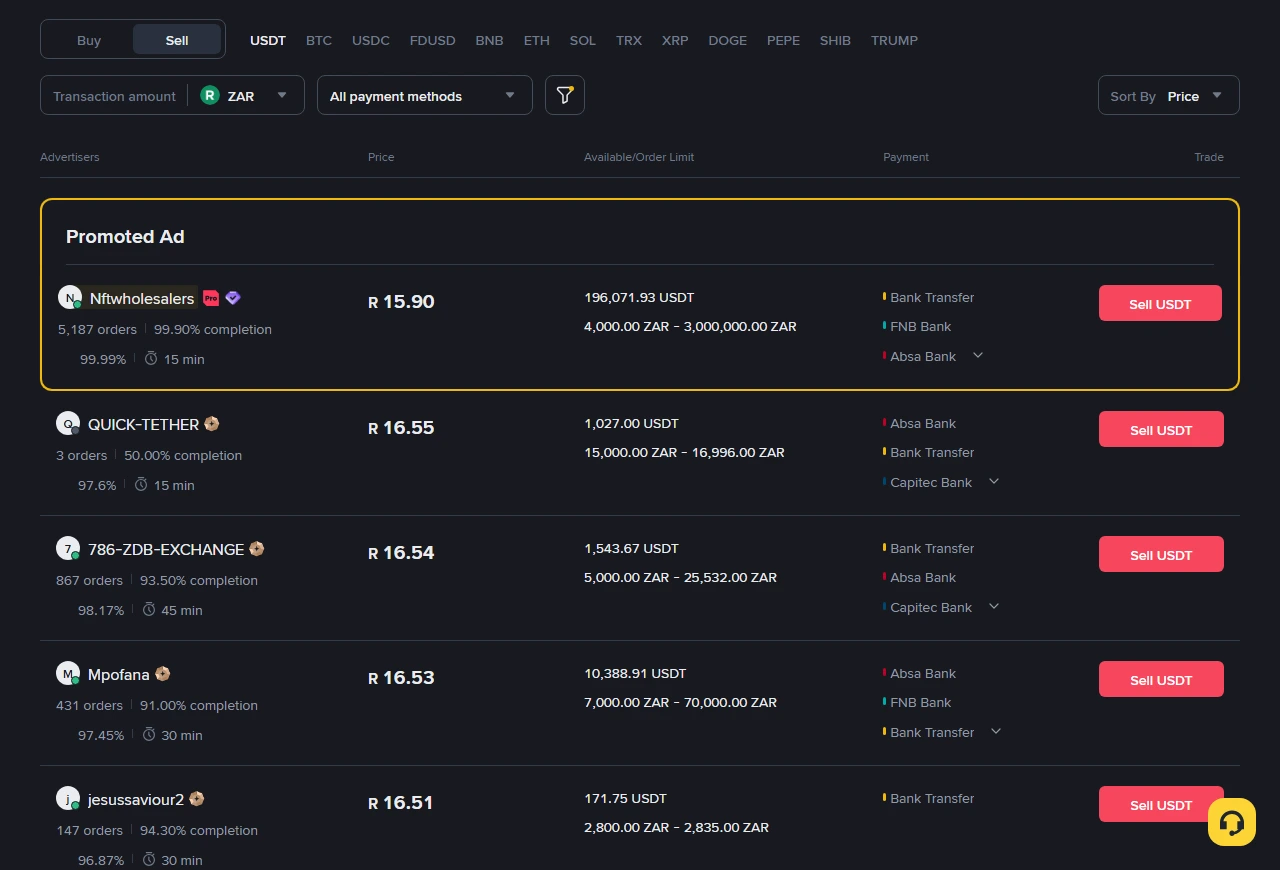This screenshot has width=1280, height=870.
Task: Open the Mpofana advertiser profile
Action: tap(118, 674)
